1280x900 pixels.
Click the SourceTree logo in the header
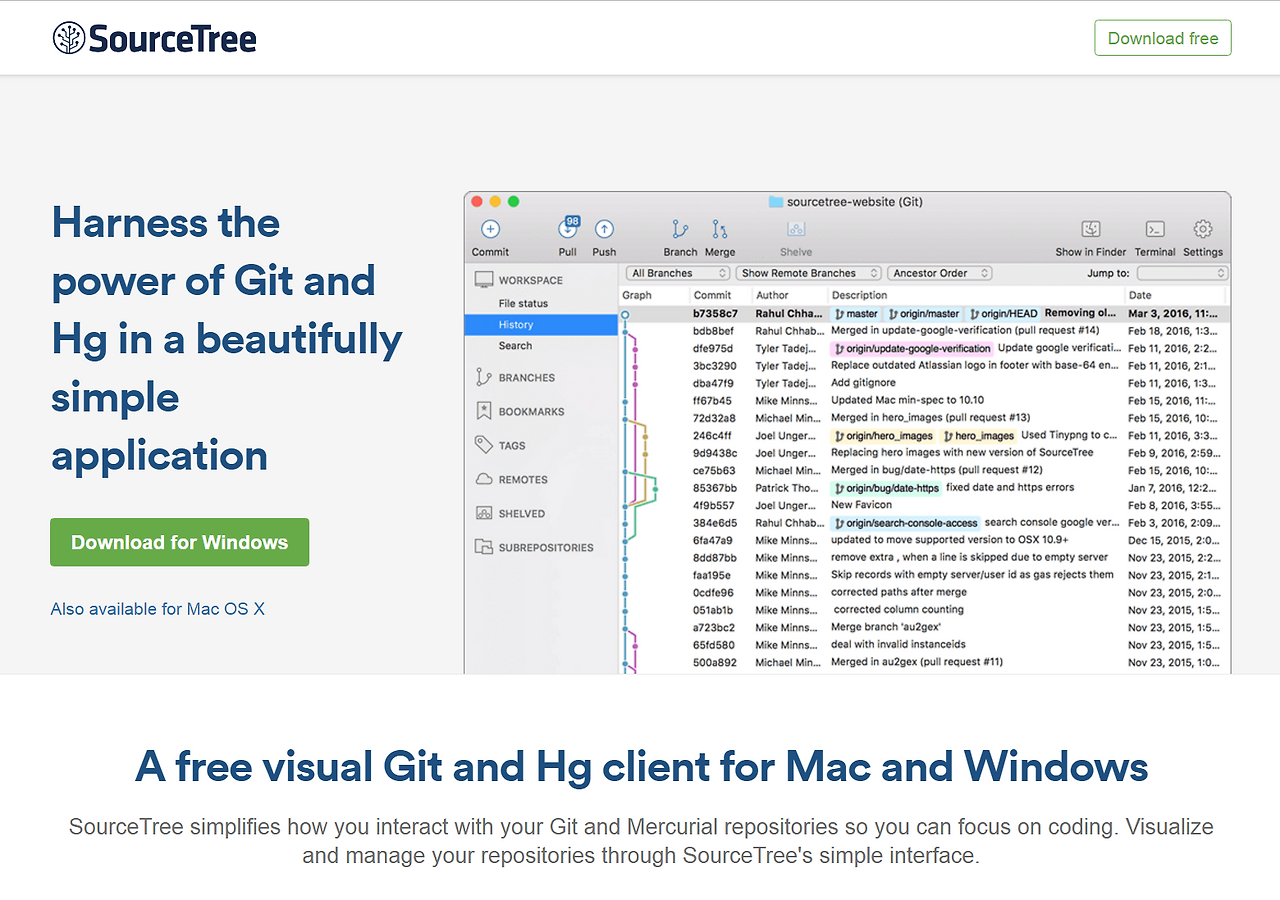(x=155, y=38)
